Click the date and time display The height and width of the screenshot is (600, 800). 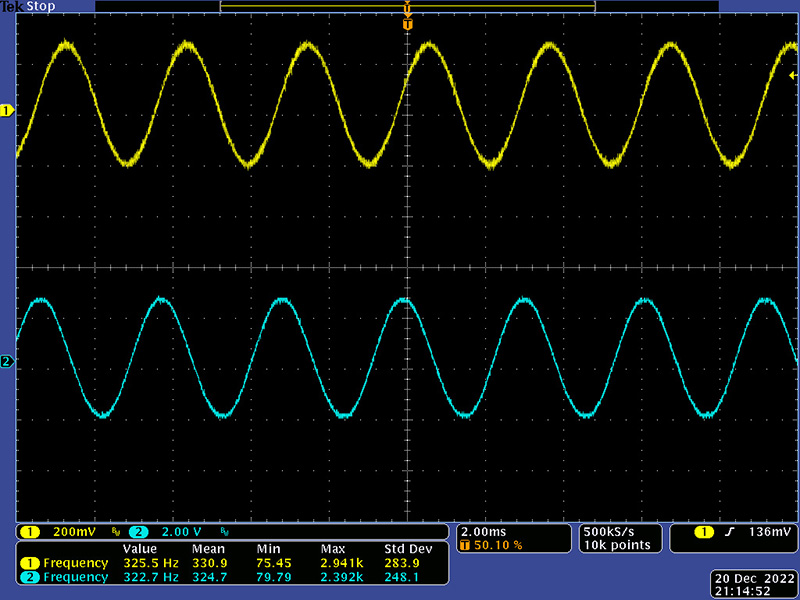pos(754,585)
